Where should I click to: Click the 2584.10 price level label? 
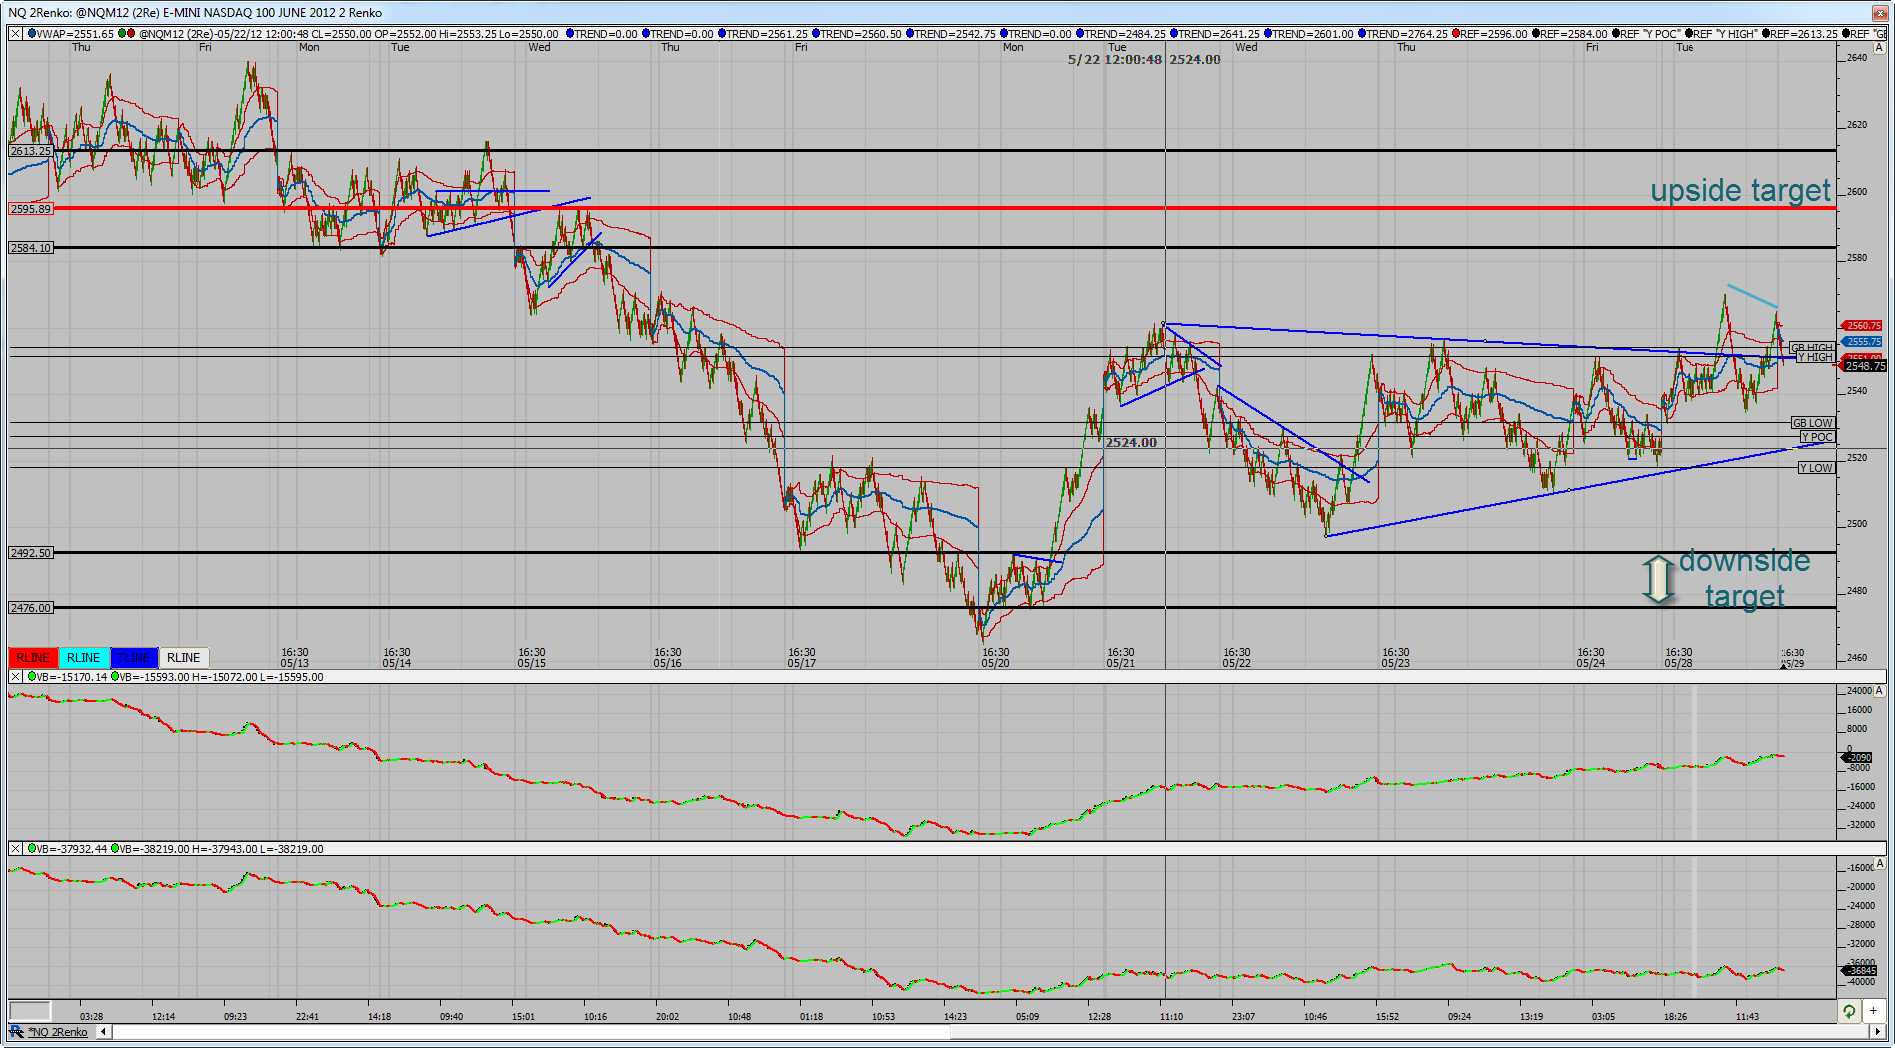pos(30,248)
